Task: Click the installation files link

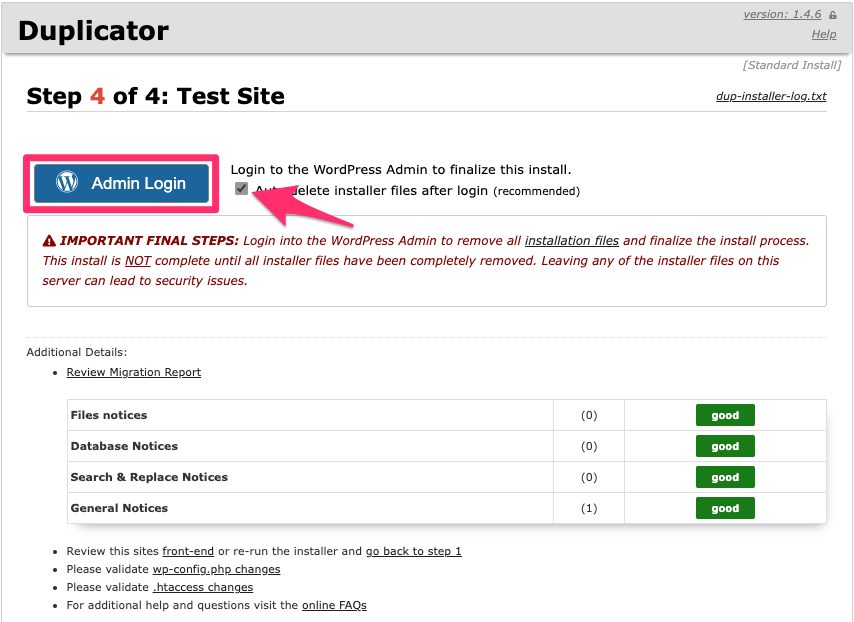Action: [x=572, y=241]
